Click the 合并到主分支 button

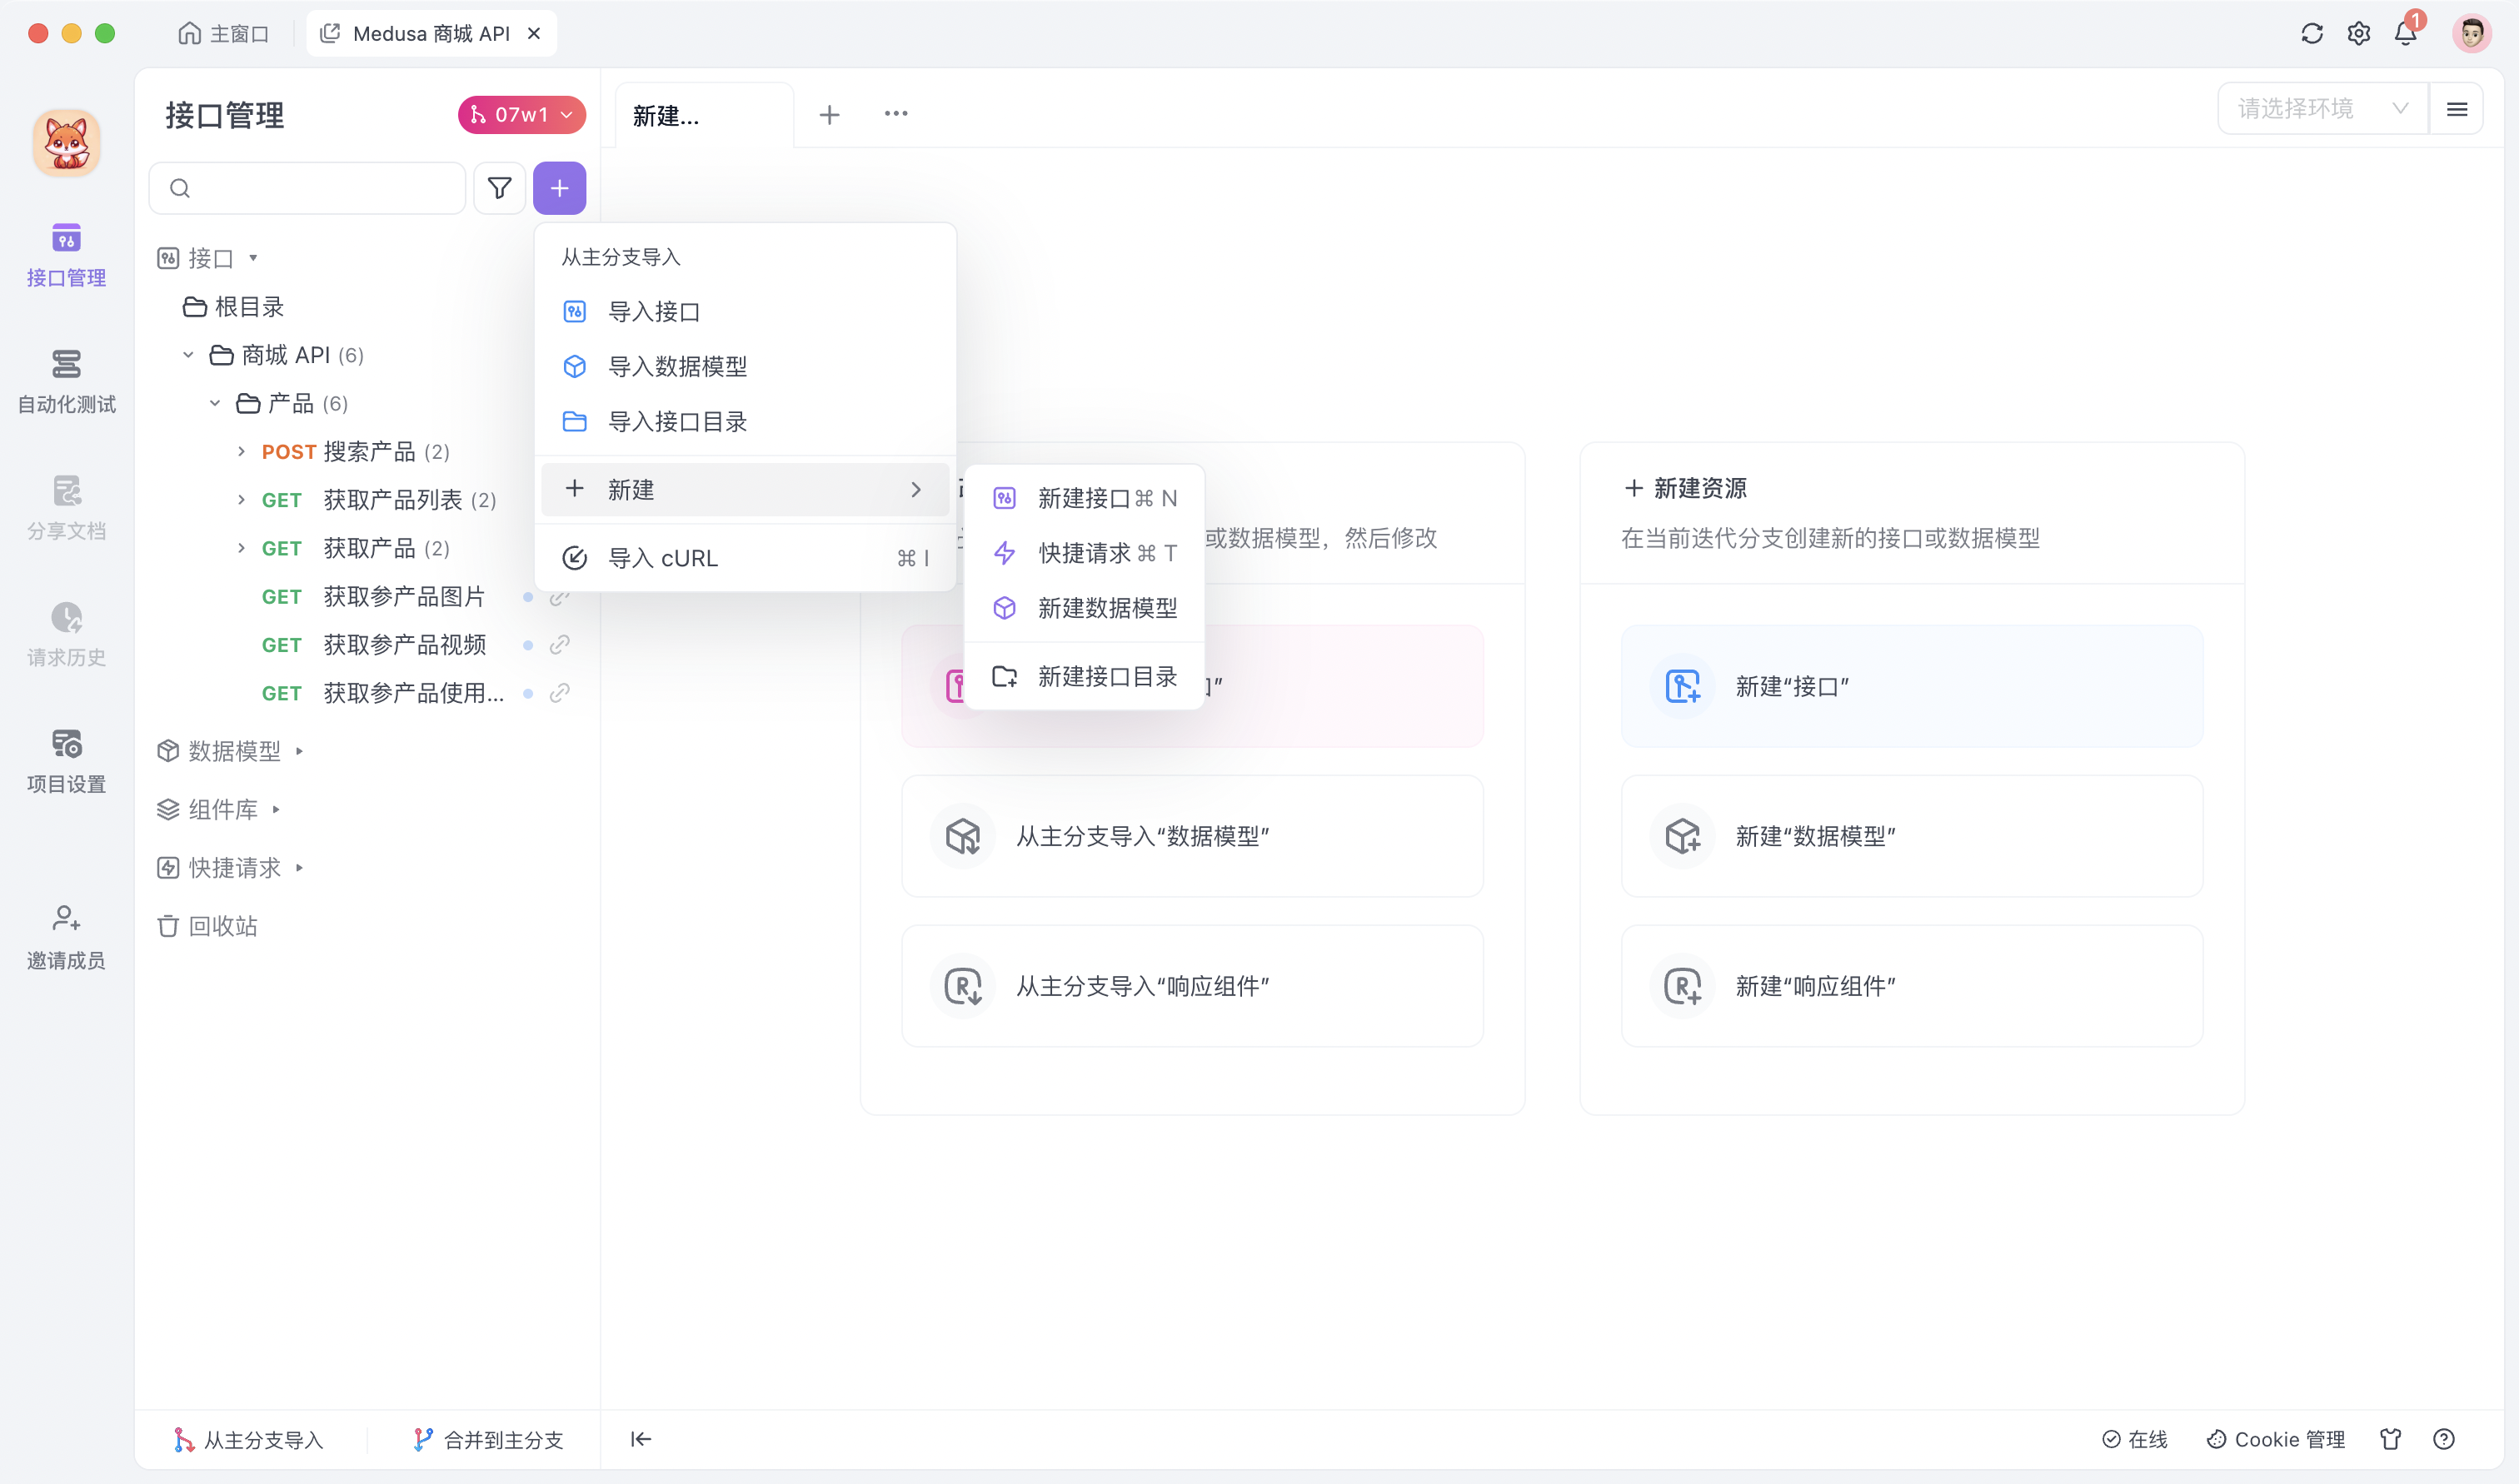click(x=487, y=1439)
